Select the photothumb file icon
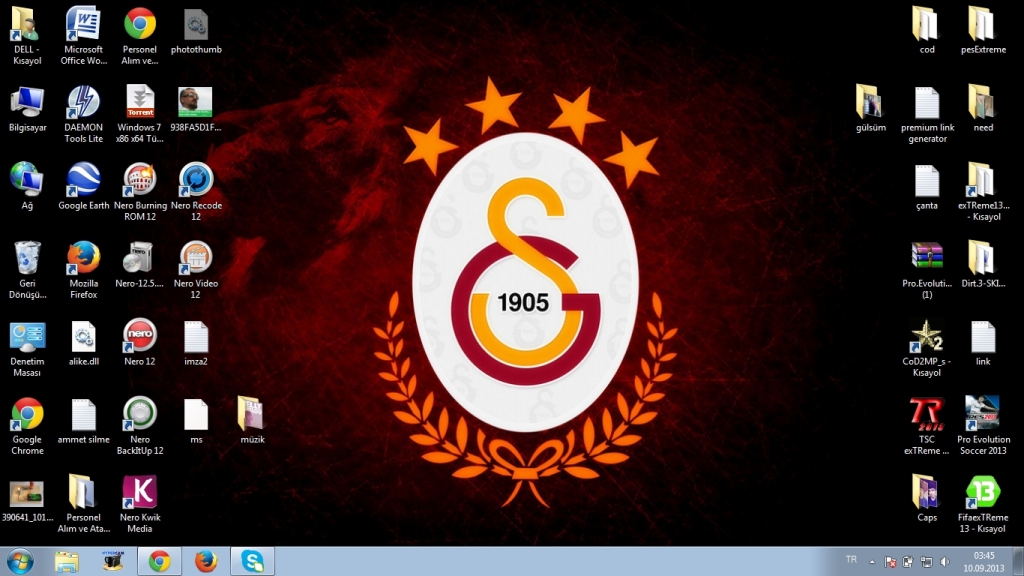The height and width of the screenshot is (576, 1024). (196, 31)
